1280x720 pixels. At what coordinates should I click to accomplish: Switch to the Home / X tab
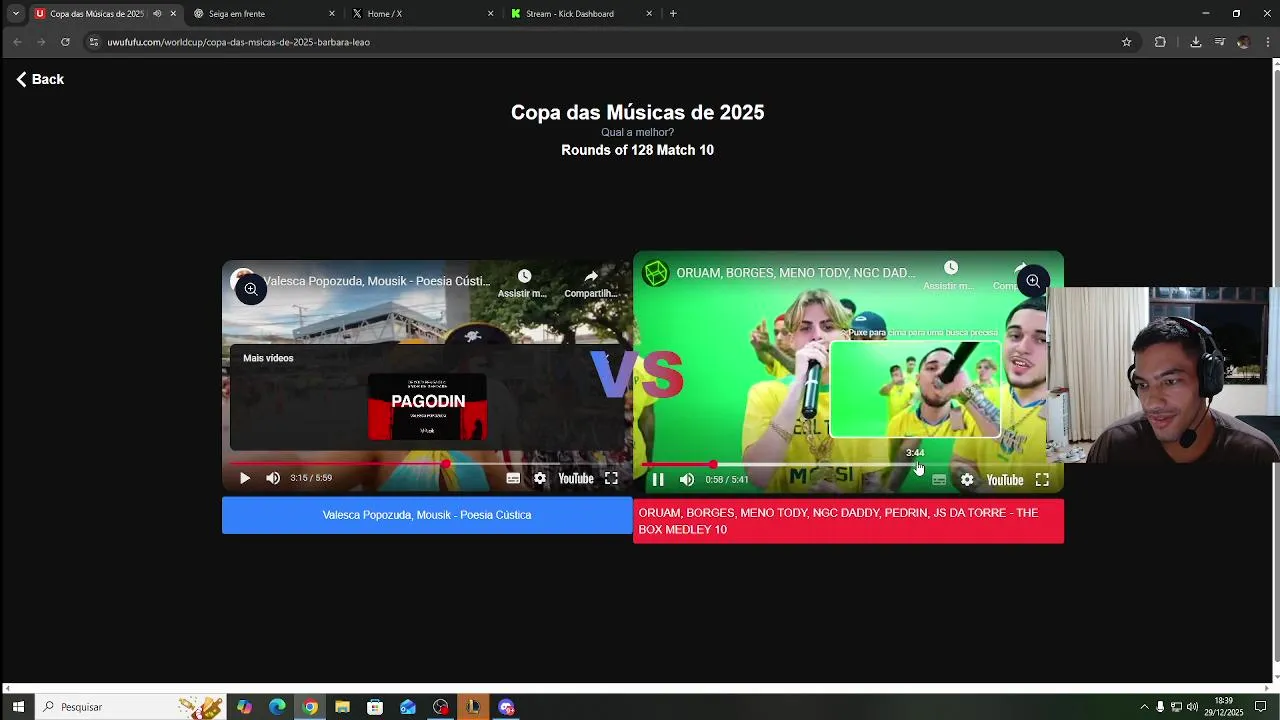[x=423, y=14]
